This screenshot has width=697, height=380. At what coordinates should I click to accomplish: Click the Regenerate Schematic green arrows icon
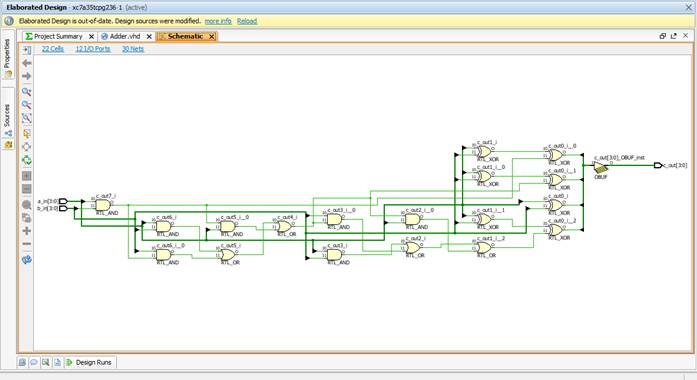click(x=27, y=160)
